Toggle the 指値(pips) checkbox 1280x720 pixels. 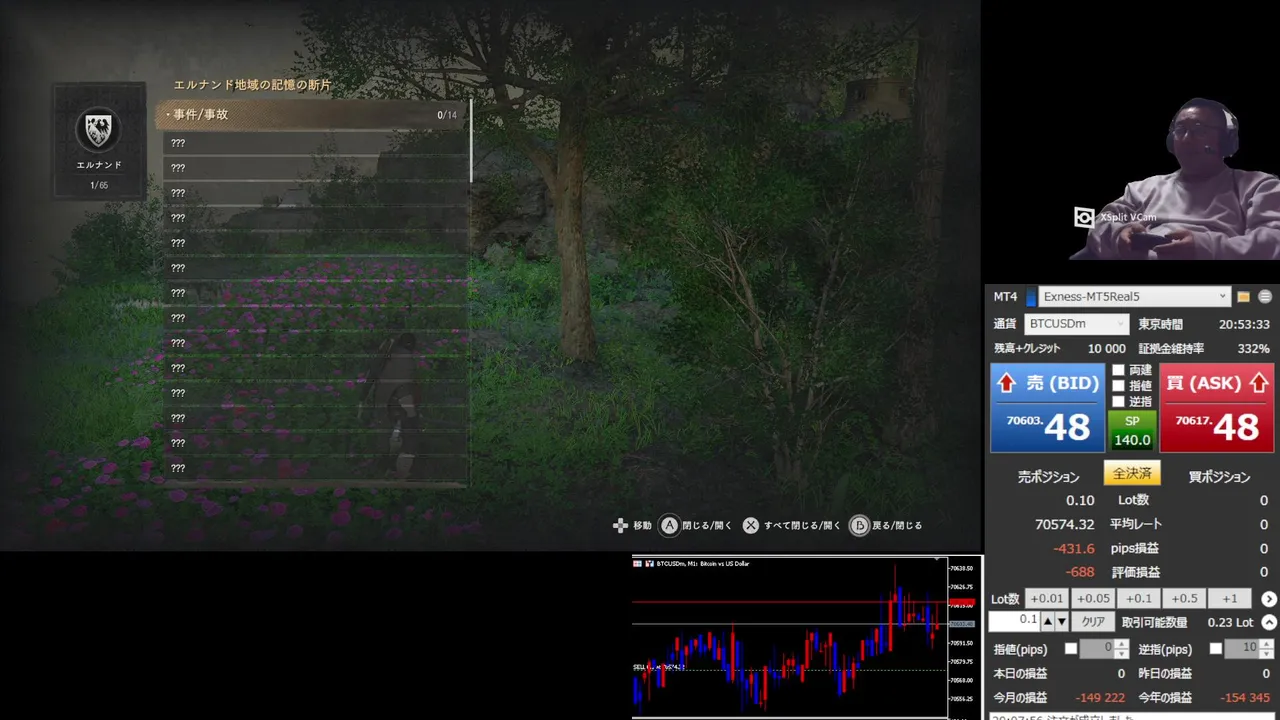1071,649
